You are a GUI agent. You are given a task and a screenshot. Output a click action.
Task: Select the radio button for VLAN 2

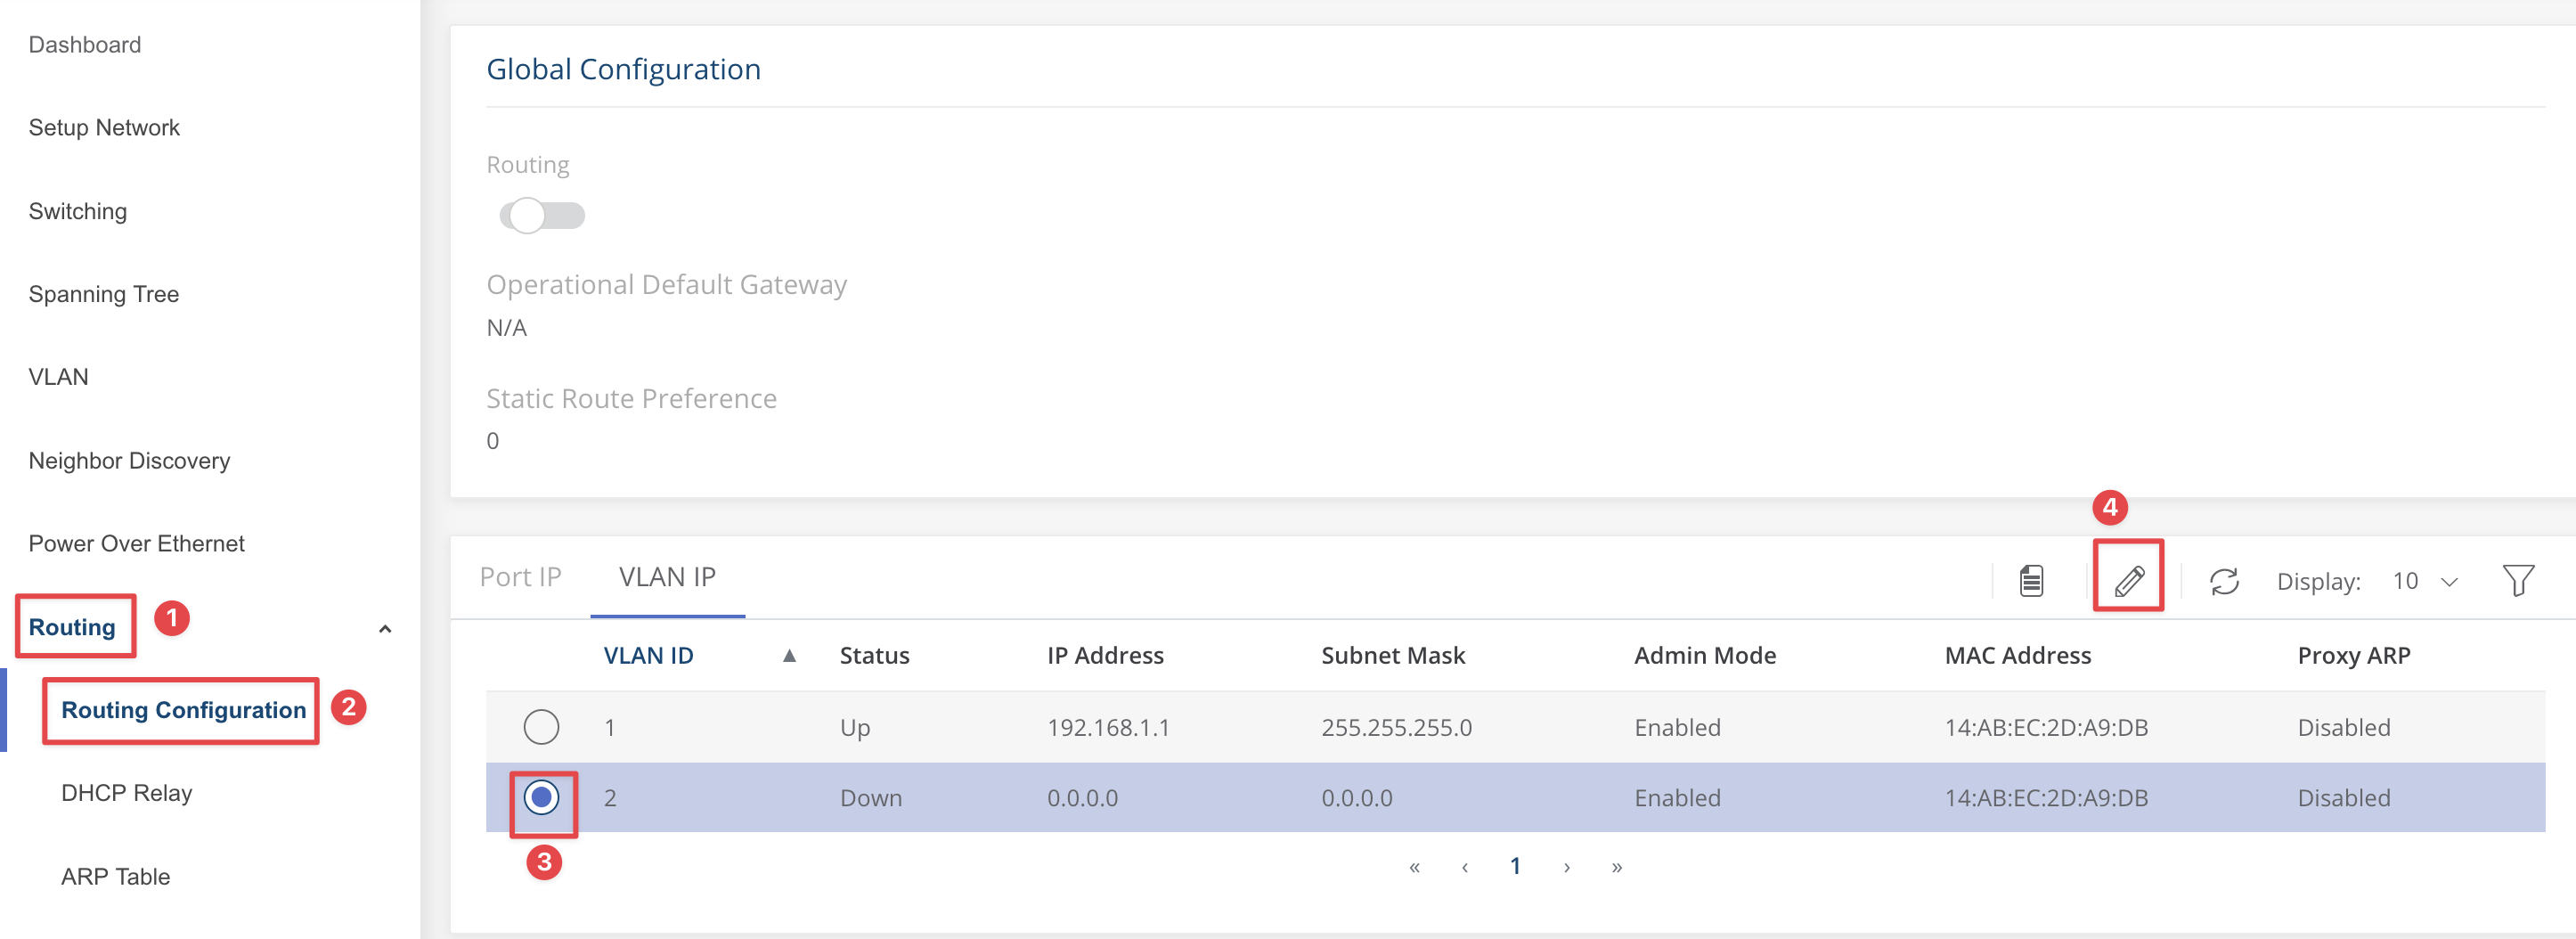point(541,797)
